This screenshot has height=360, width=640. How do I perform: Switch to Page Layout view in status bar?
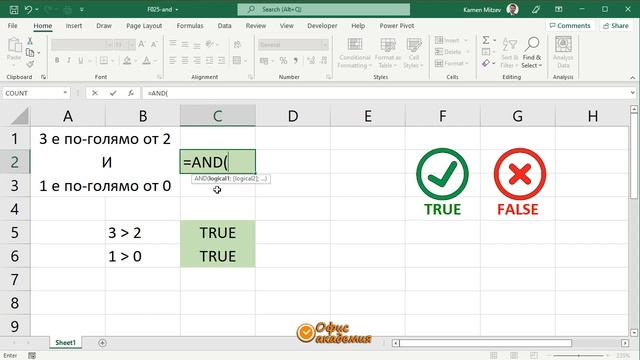(513, 356)
